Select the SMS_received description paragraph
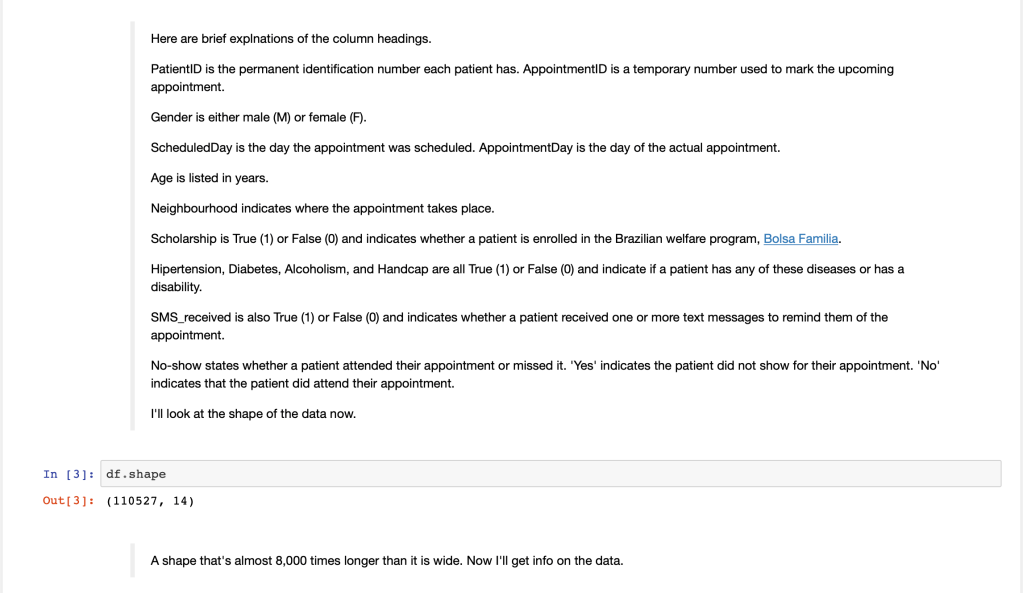Viewport: 1023px width, 593px height. point(518,326)
